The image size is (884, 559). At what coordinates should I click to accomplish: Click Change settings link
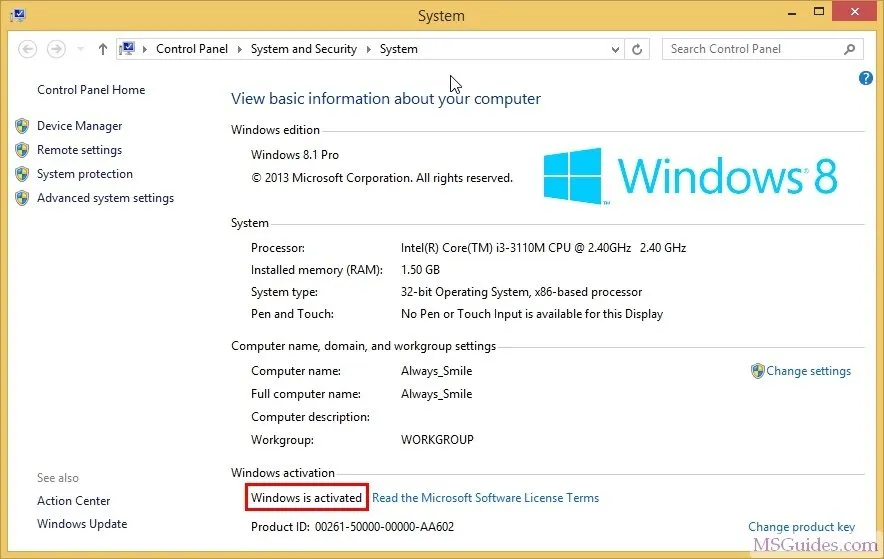[808, 371]
